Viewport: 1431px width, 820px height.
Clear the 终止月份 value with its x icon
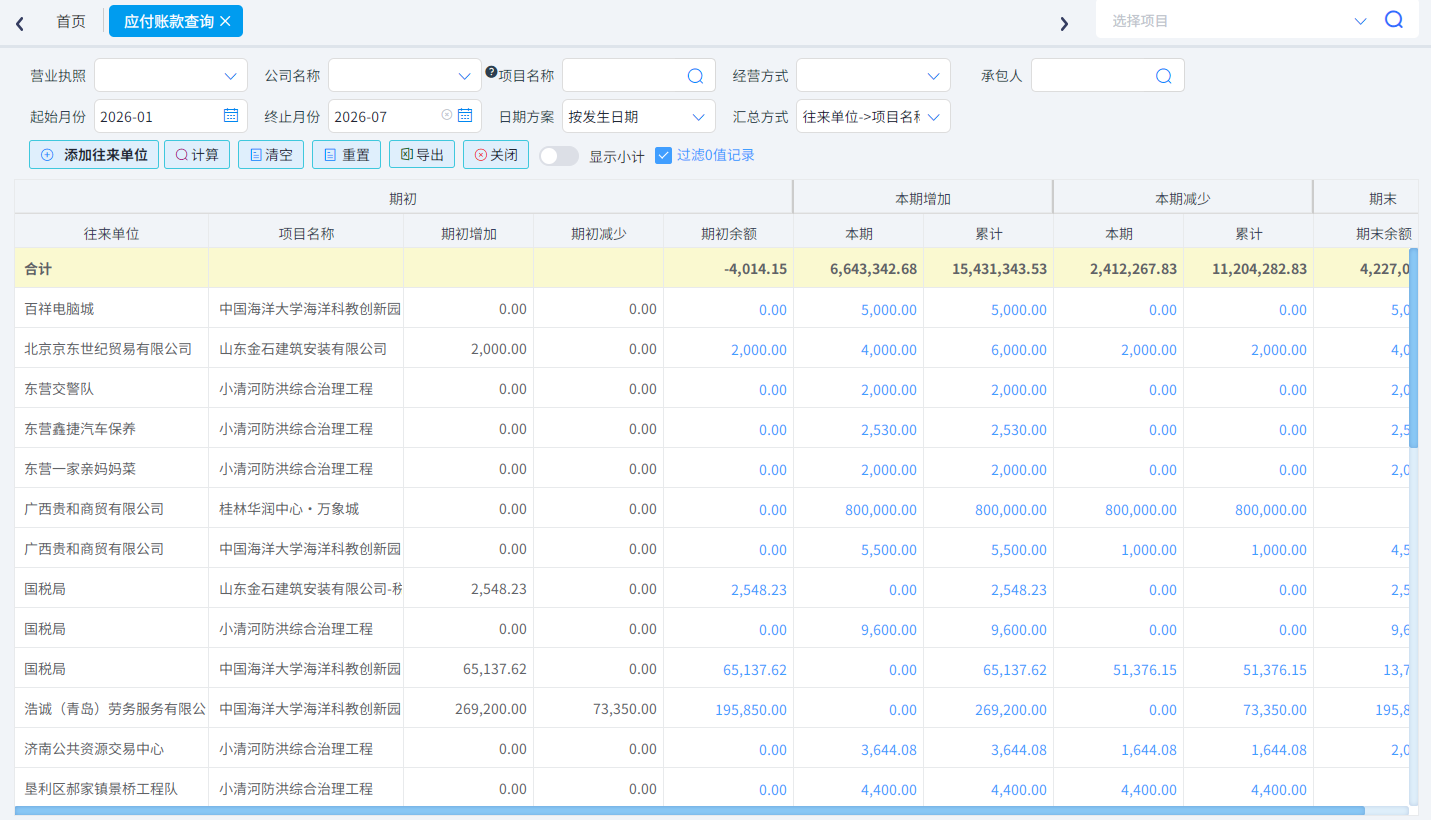pyautogui.click(x=447, y=115)
